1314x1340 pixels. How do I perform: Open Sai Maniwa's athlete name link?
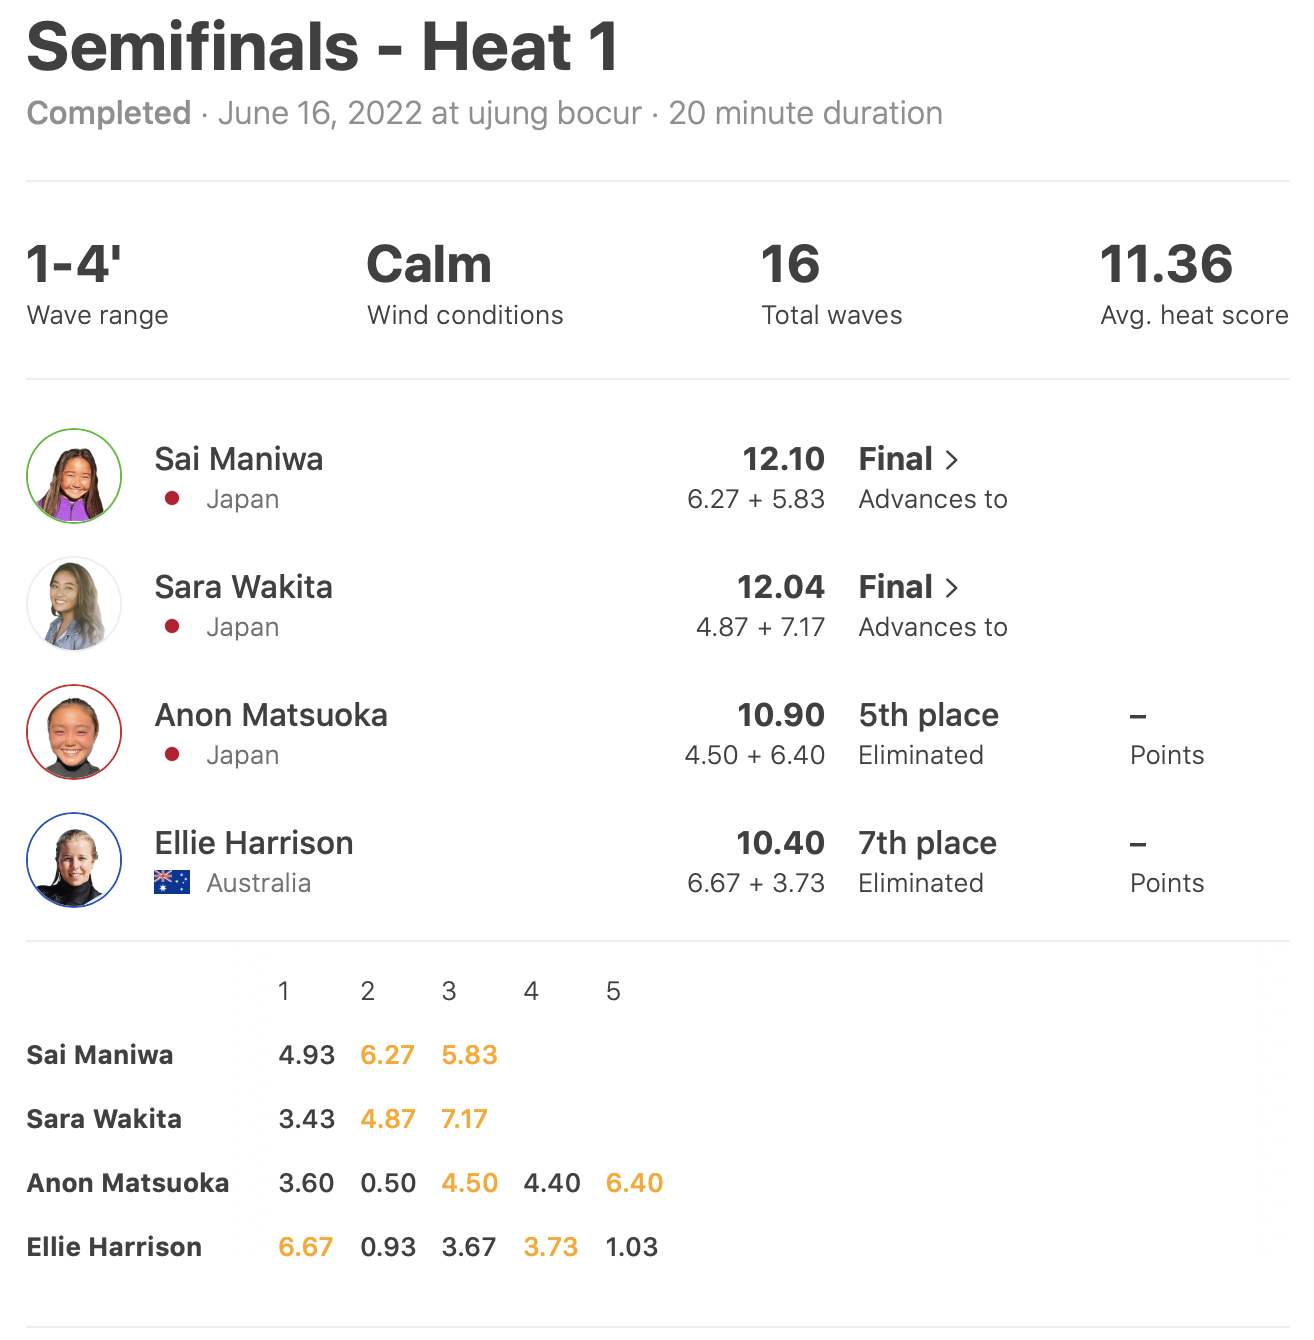(239, 459)
